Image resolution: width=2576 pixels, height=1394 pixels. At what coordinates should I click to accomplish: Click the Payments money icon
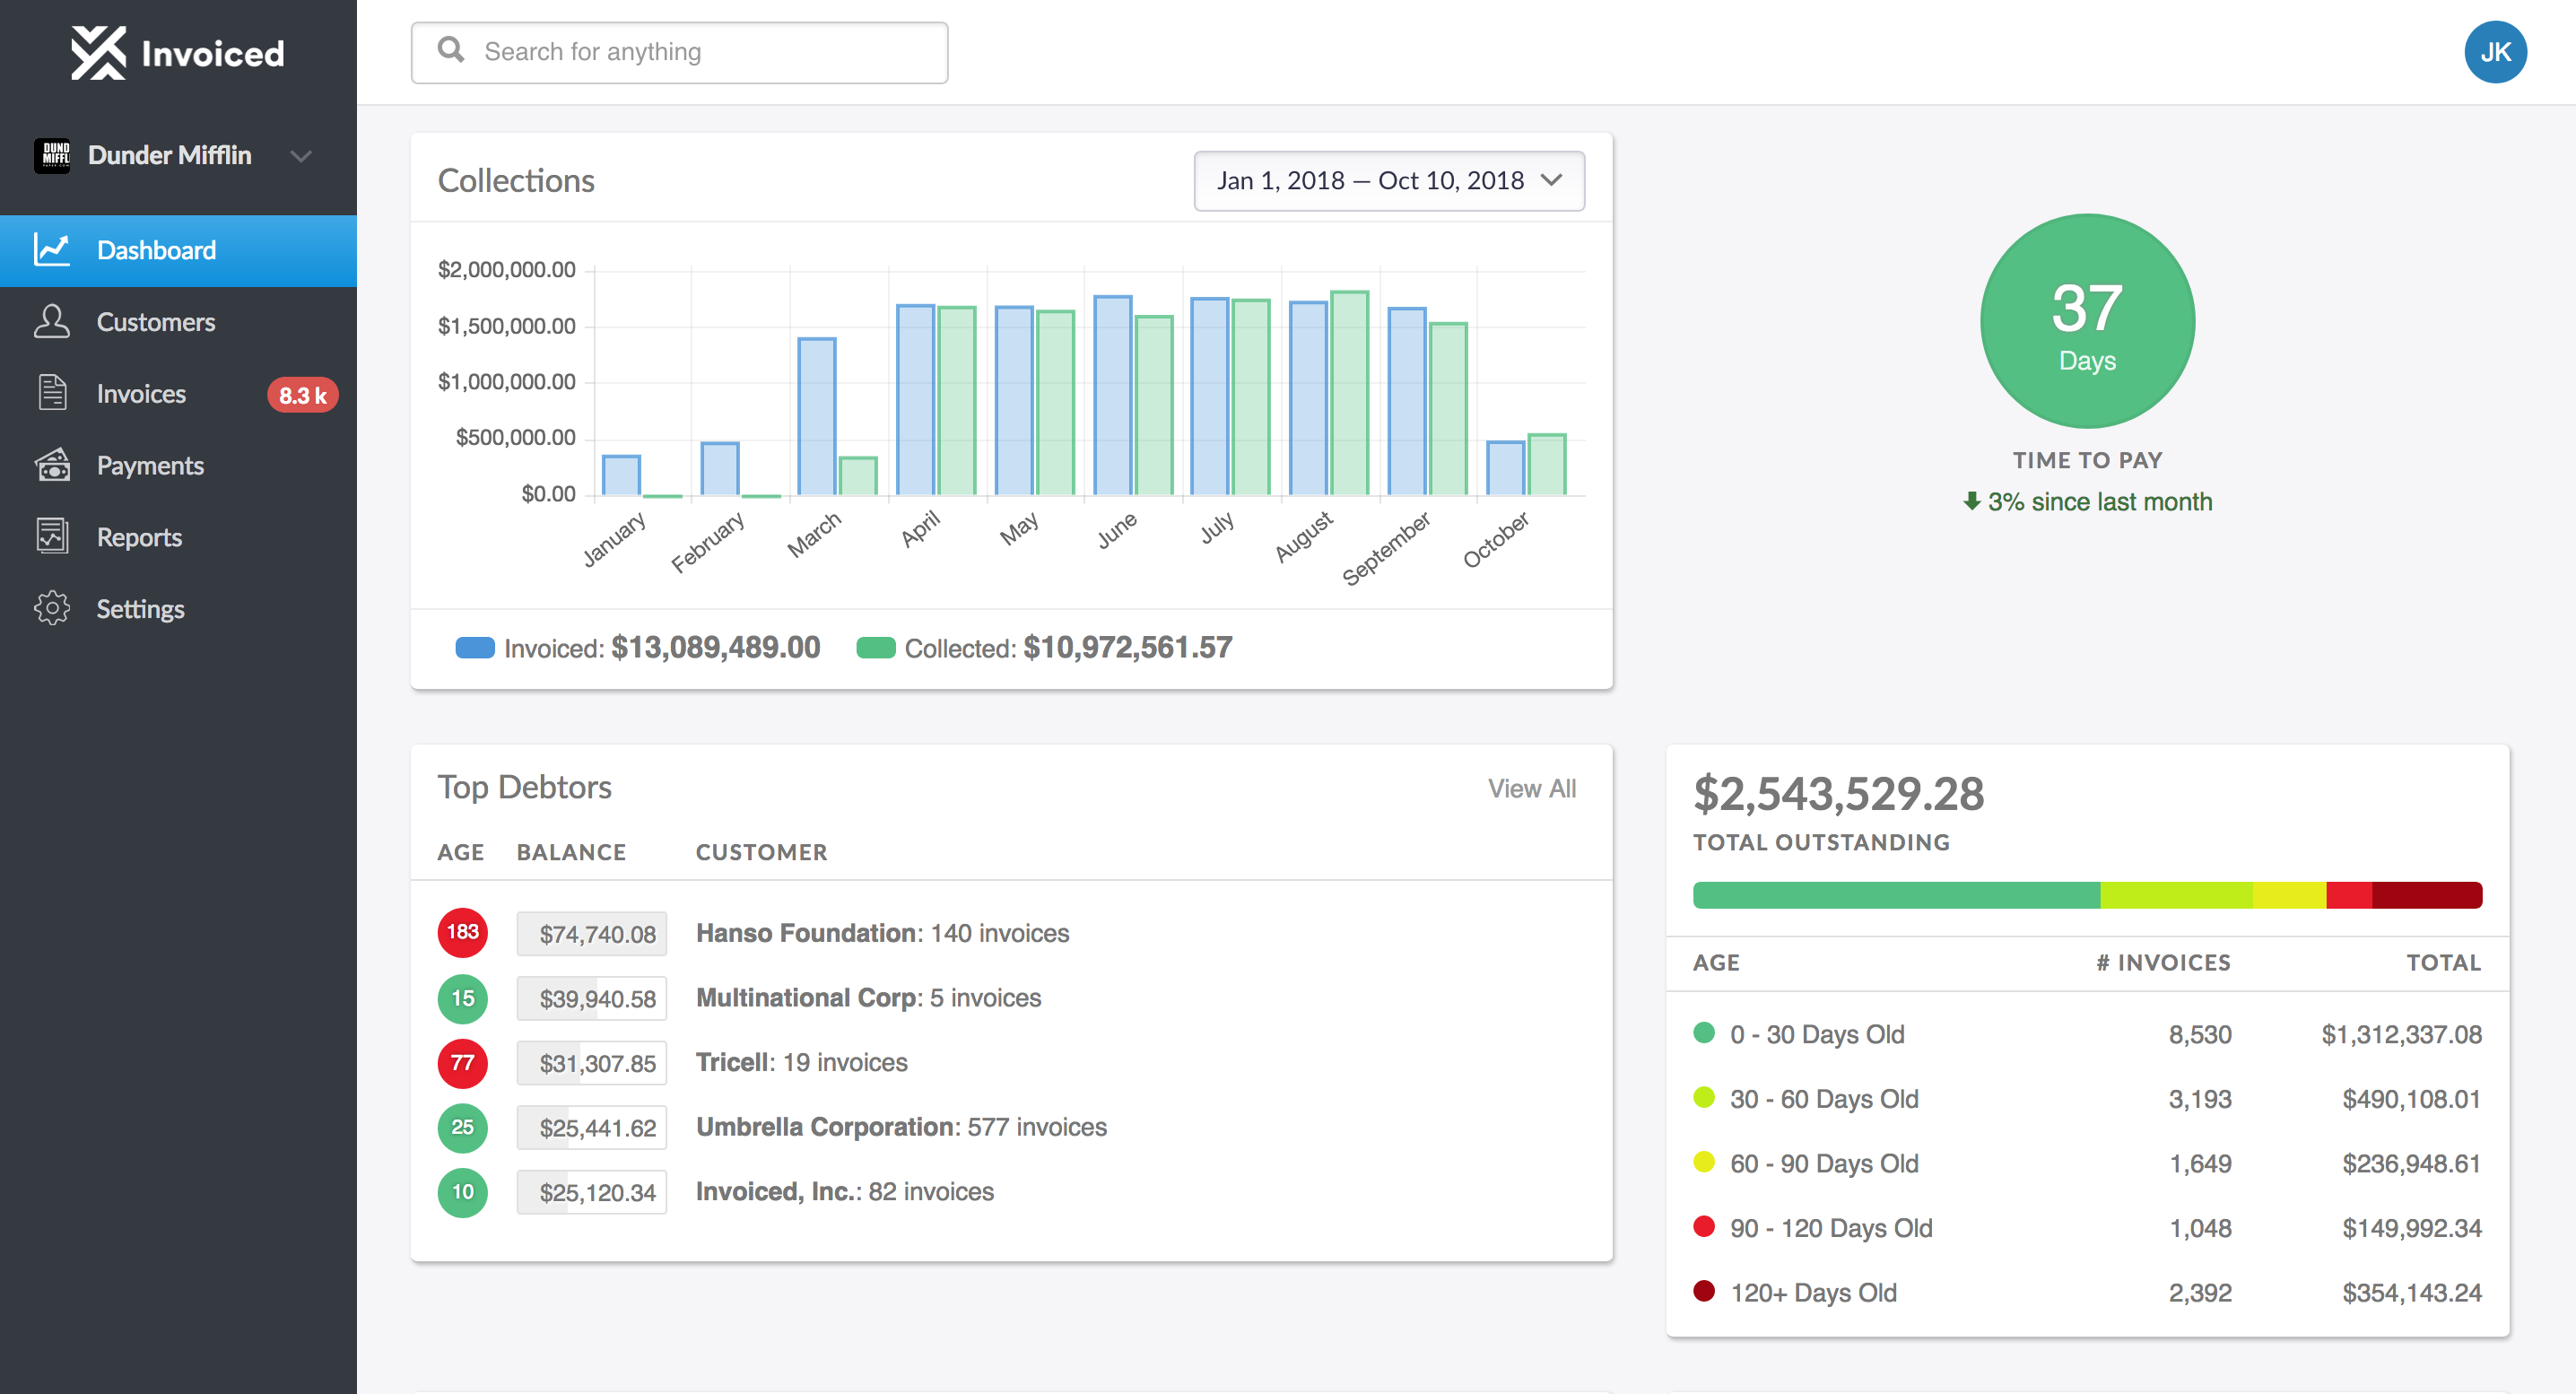(52, 464)
